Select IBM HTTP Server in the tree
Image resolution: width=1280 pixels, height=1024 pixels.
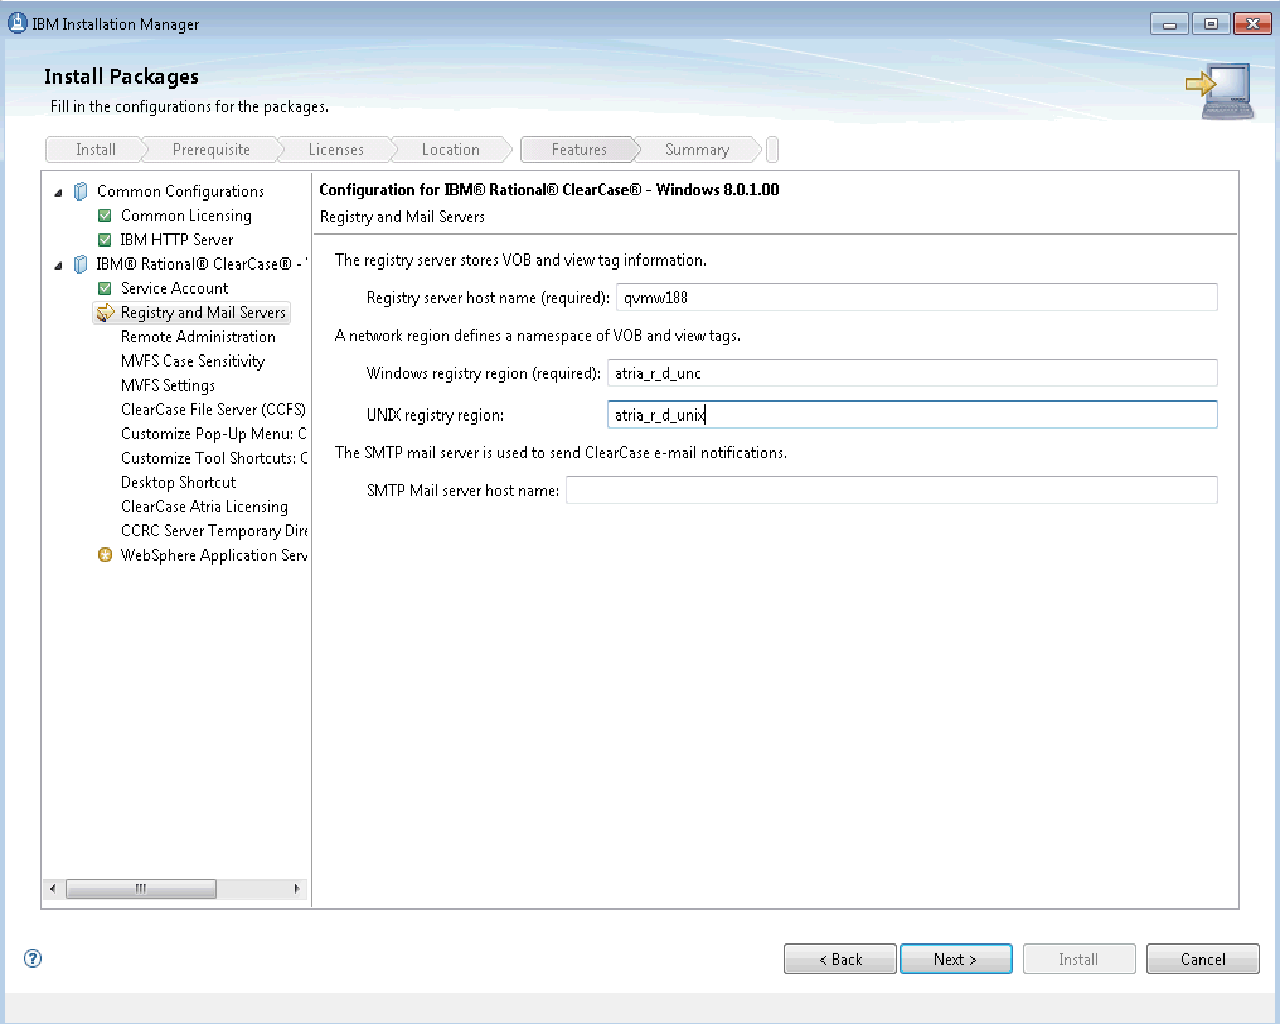(x=177, y=240)
